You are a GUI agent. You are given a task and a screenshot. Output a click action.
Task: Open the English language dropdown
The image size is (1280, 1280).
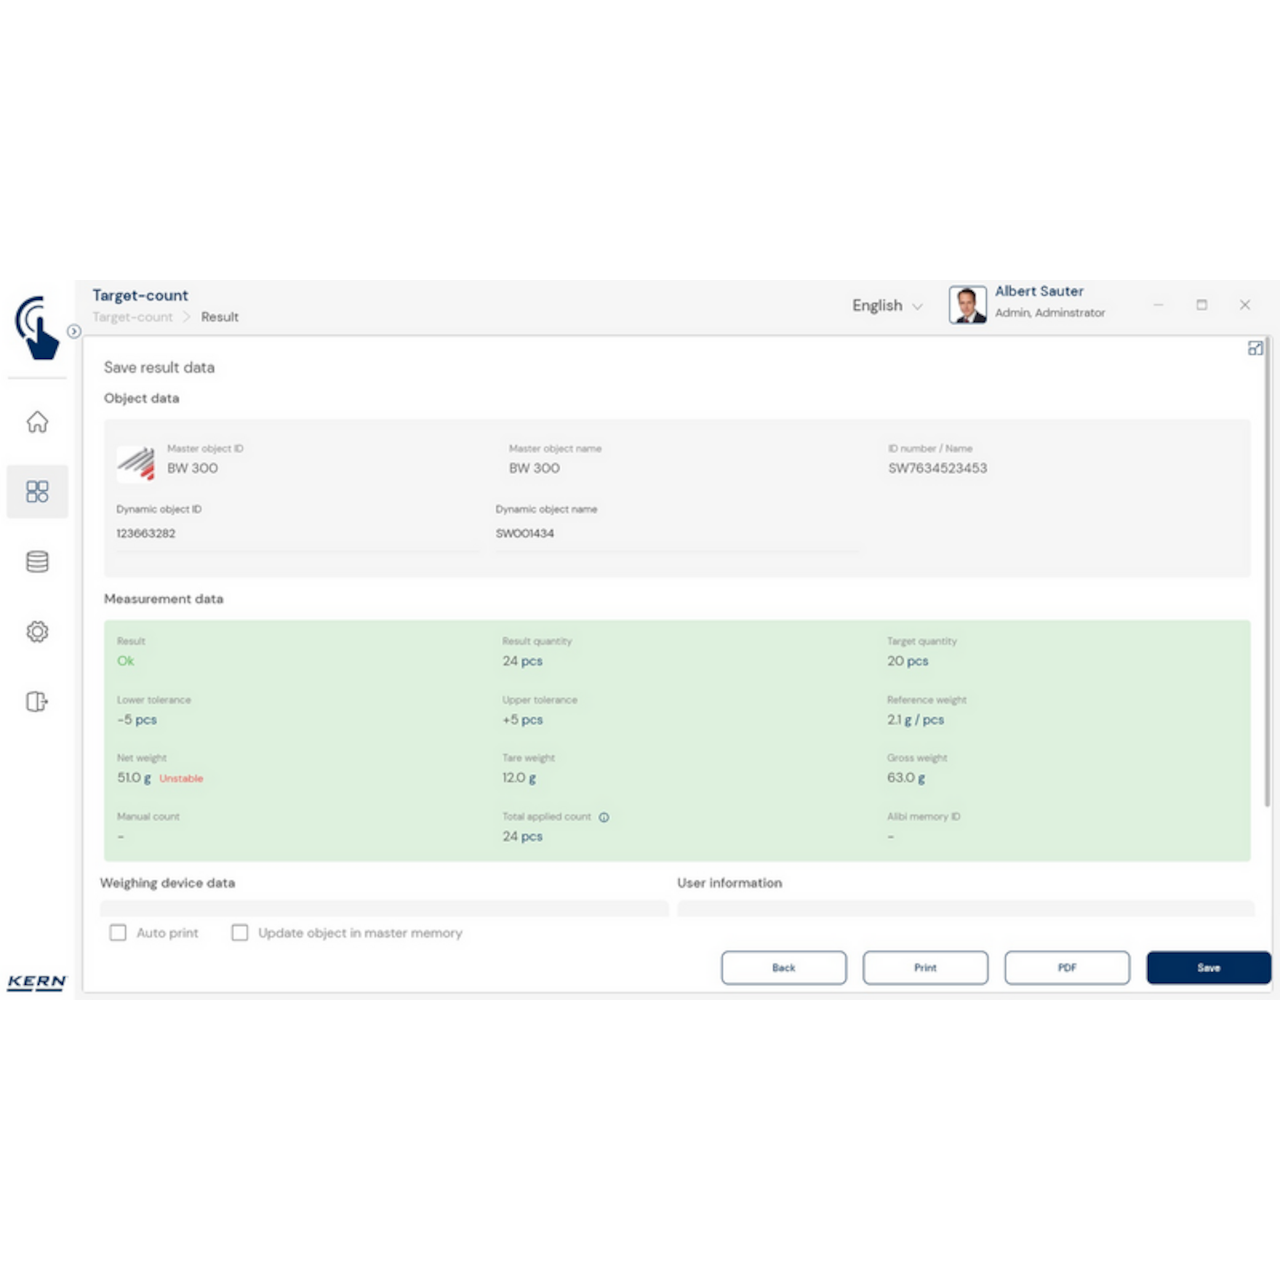coord(886,305)
